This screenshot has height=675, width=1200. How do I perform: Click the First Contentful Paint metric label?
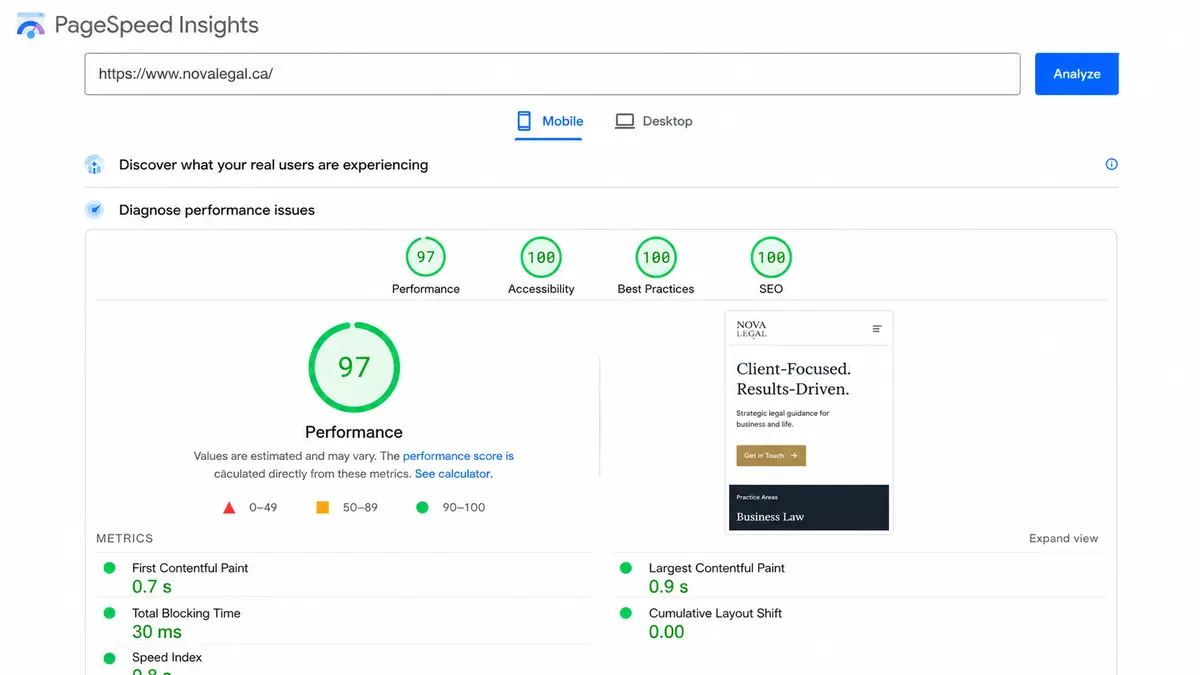pyautogui.click(x=190, y=568)
